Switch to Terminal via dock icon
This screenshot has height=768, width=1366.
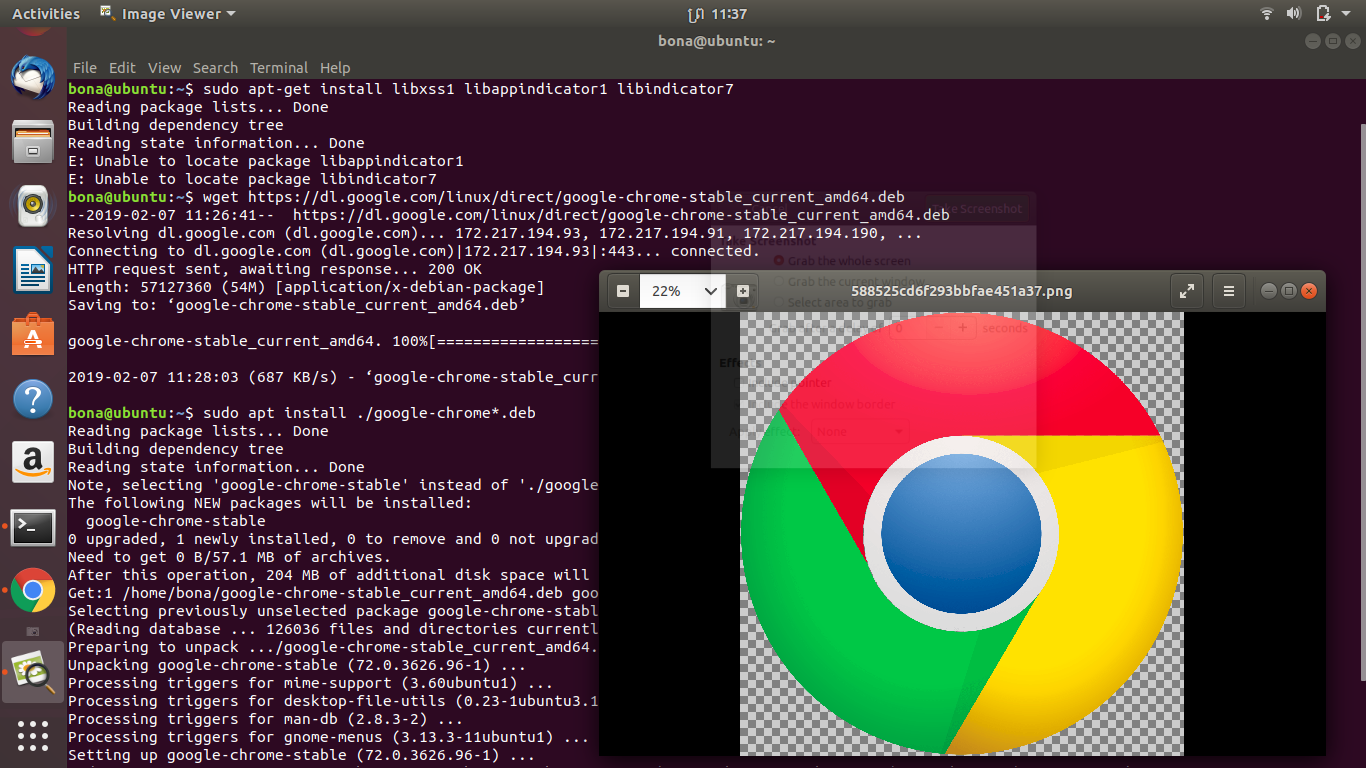pos(33,527)
